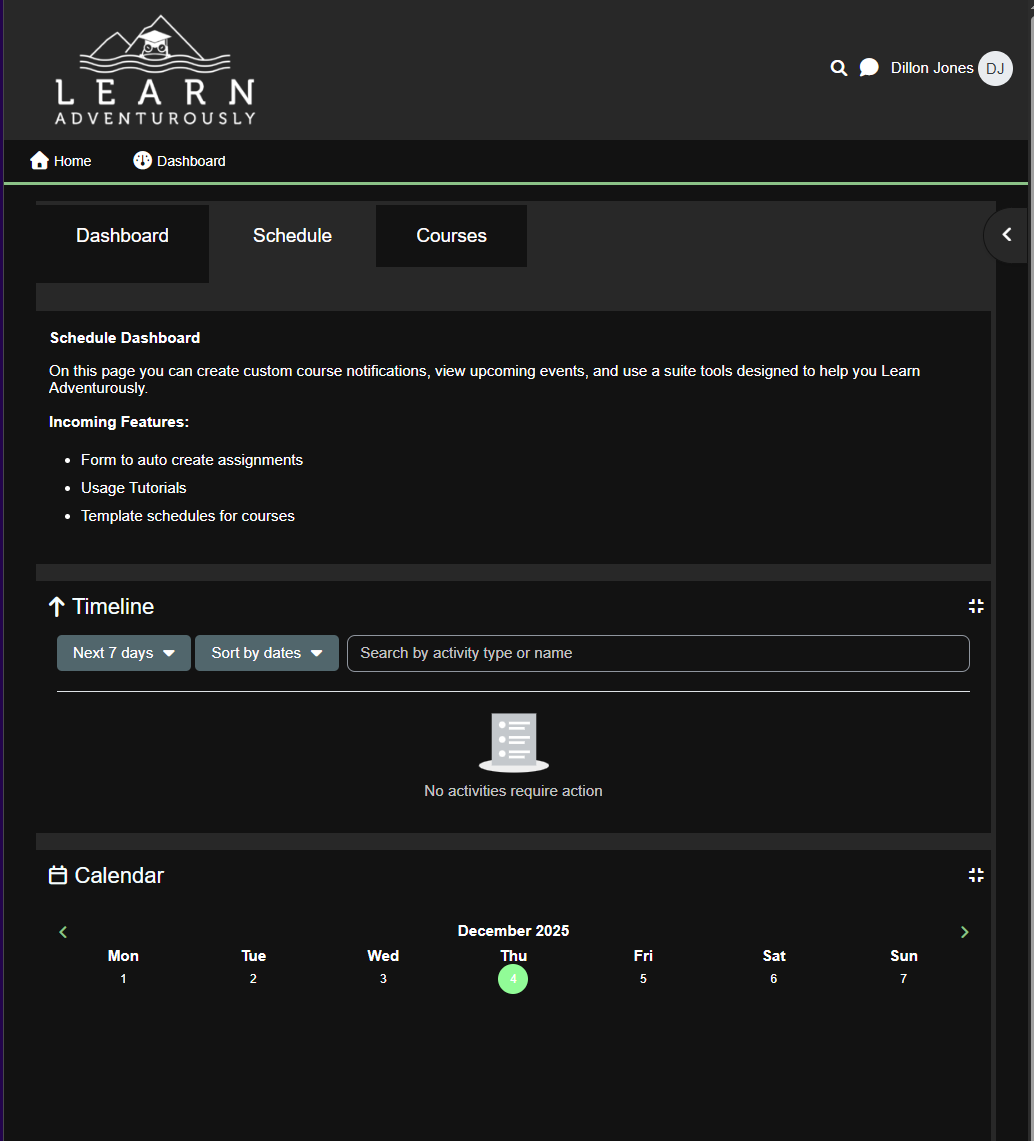Collapse the Calendar block with its shrink icon

coord(976,875)
